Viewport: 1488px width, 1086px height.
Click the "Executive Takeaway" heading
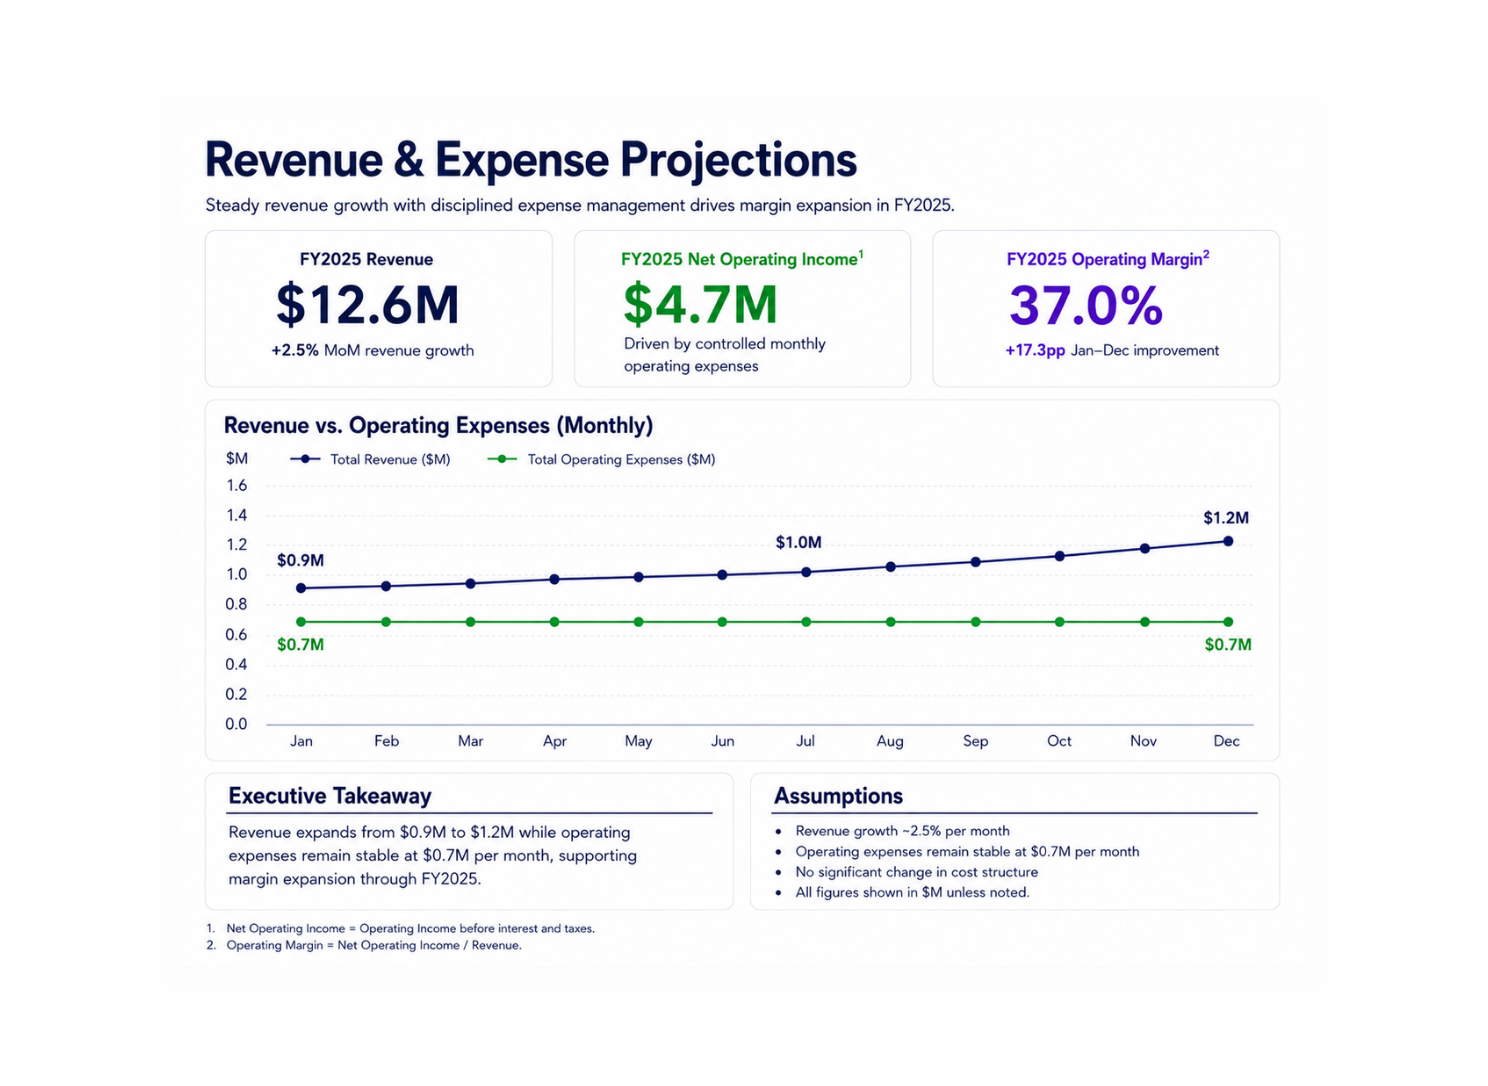coord(330,796)
